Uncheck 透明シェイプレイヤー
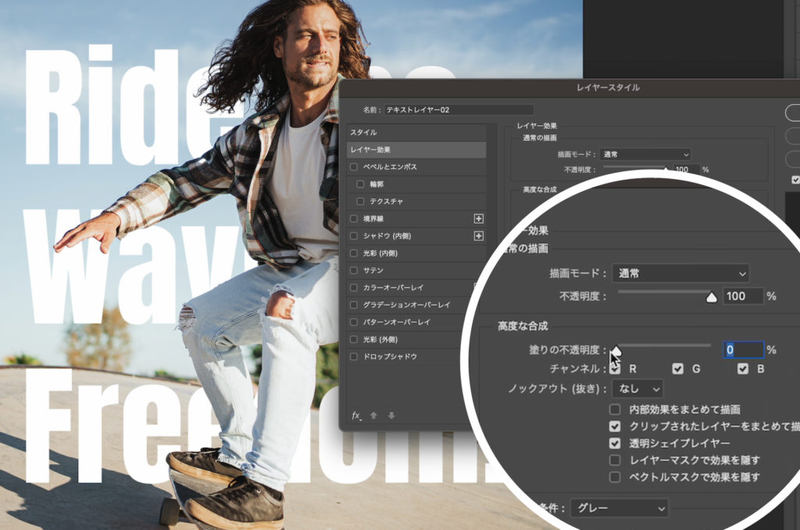 615,443
